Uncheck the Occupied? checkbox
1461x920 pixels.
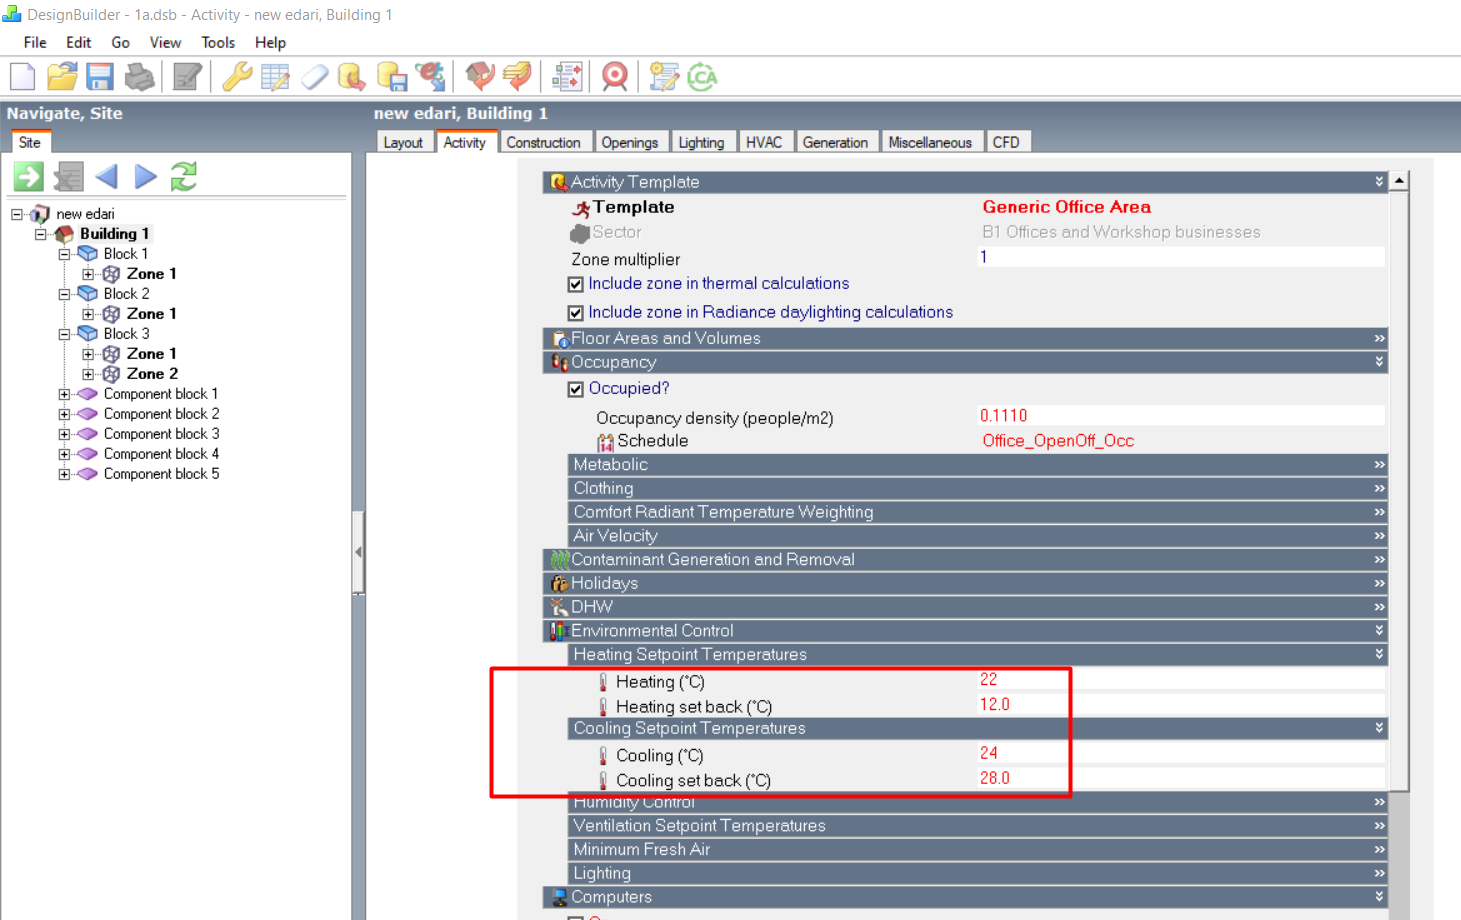point(575,389)
